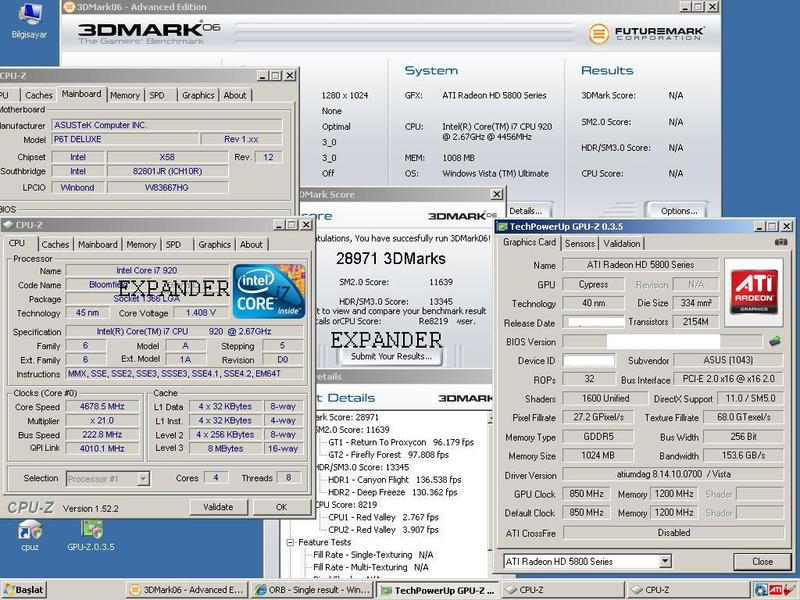Switch to TechPowerUp GPU-Z taskbar button
Viewport: 800px width, 600px height.
[438, 590]
